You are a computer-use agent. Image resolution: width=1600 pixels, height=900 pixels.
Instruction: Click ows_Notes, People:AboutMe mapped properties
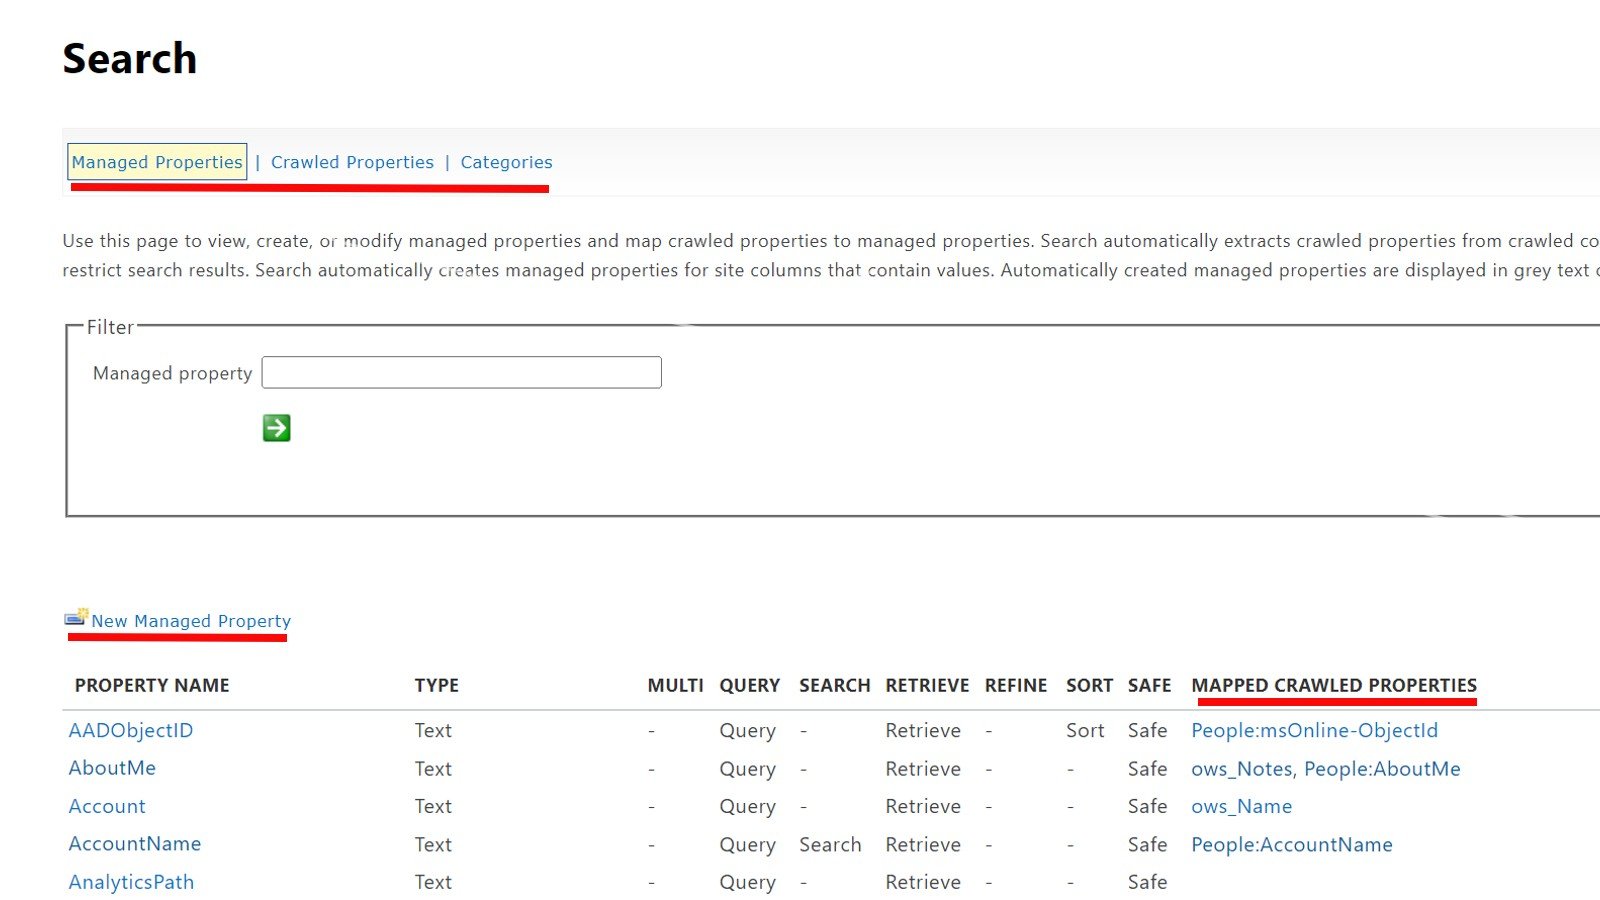tap(1326, 769)
